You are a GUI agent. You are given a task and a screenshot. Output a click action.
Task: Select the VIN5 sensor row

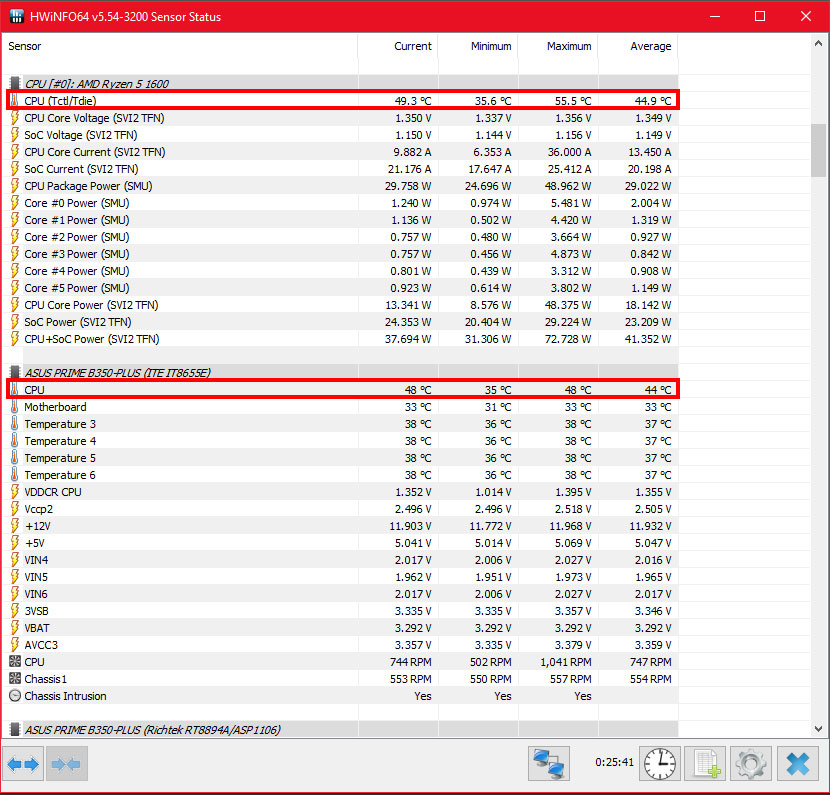(342, 577)
